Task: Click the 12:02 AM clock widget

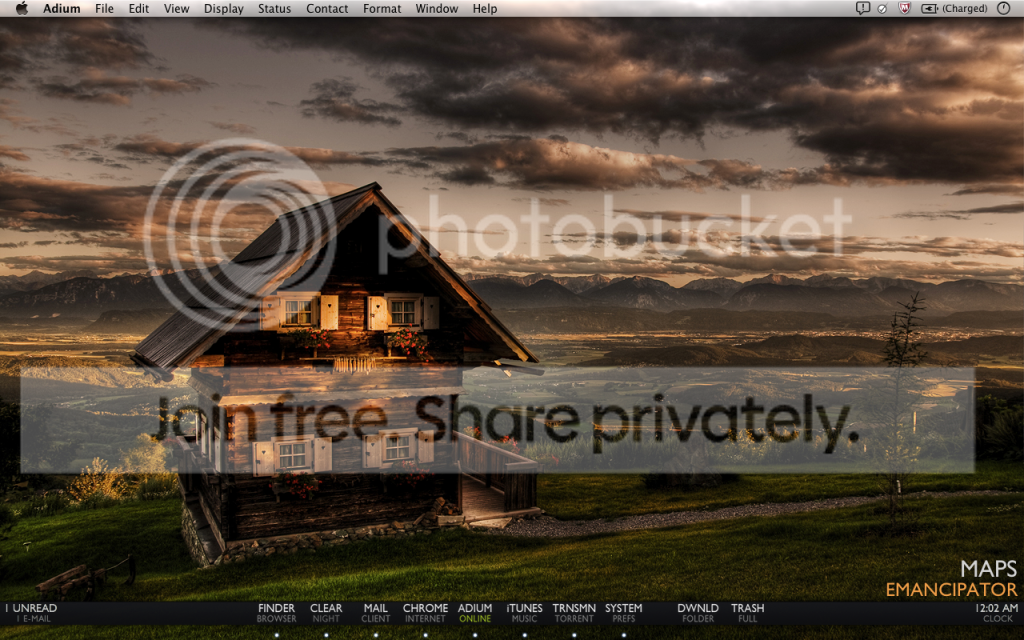Action: tap(997, 613)
